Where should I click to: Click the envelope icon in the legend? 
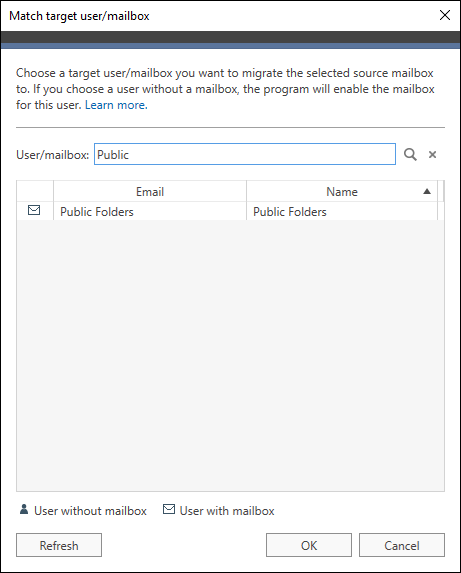pyautogui.click(x=169, y=509)
